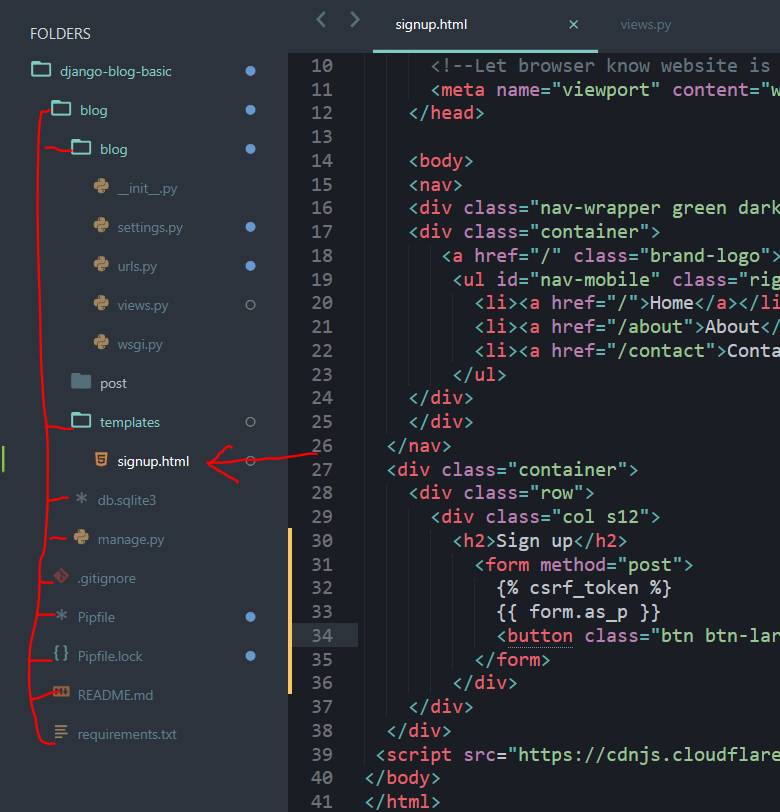Viewport: 780px width, 812px height.
Task: Go to next tab with right arrow
Action: 354,19
